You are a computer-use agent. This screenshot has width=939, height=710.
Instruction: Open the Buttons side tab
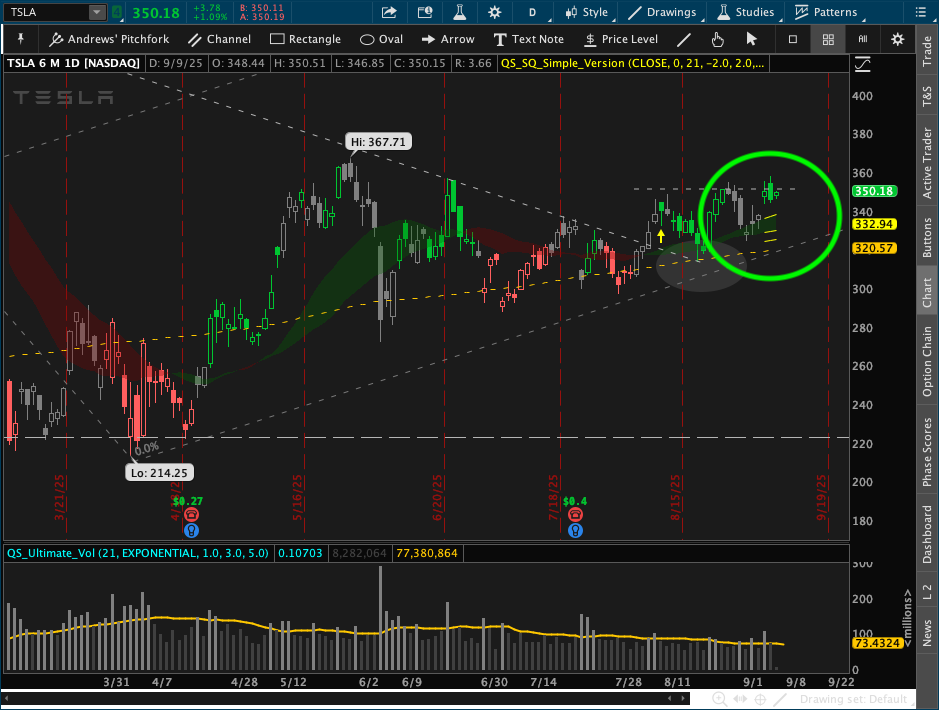tap(927, 237)
